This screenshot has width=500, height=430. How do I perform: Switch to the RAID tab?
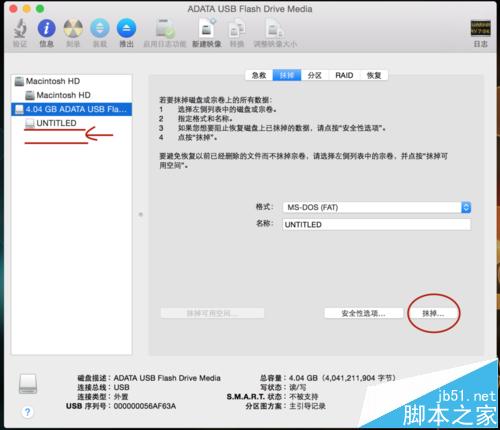coord(344,75)
